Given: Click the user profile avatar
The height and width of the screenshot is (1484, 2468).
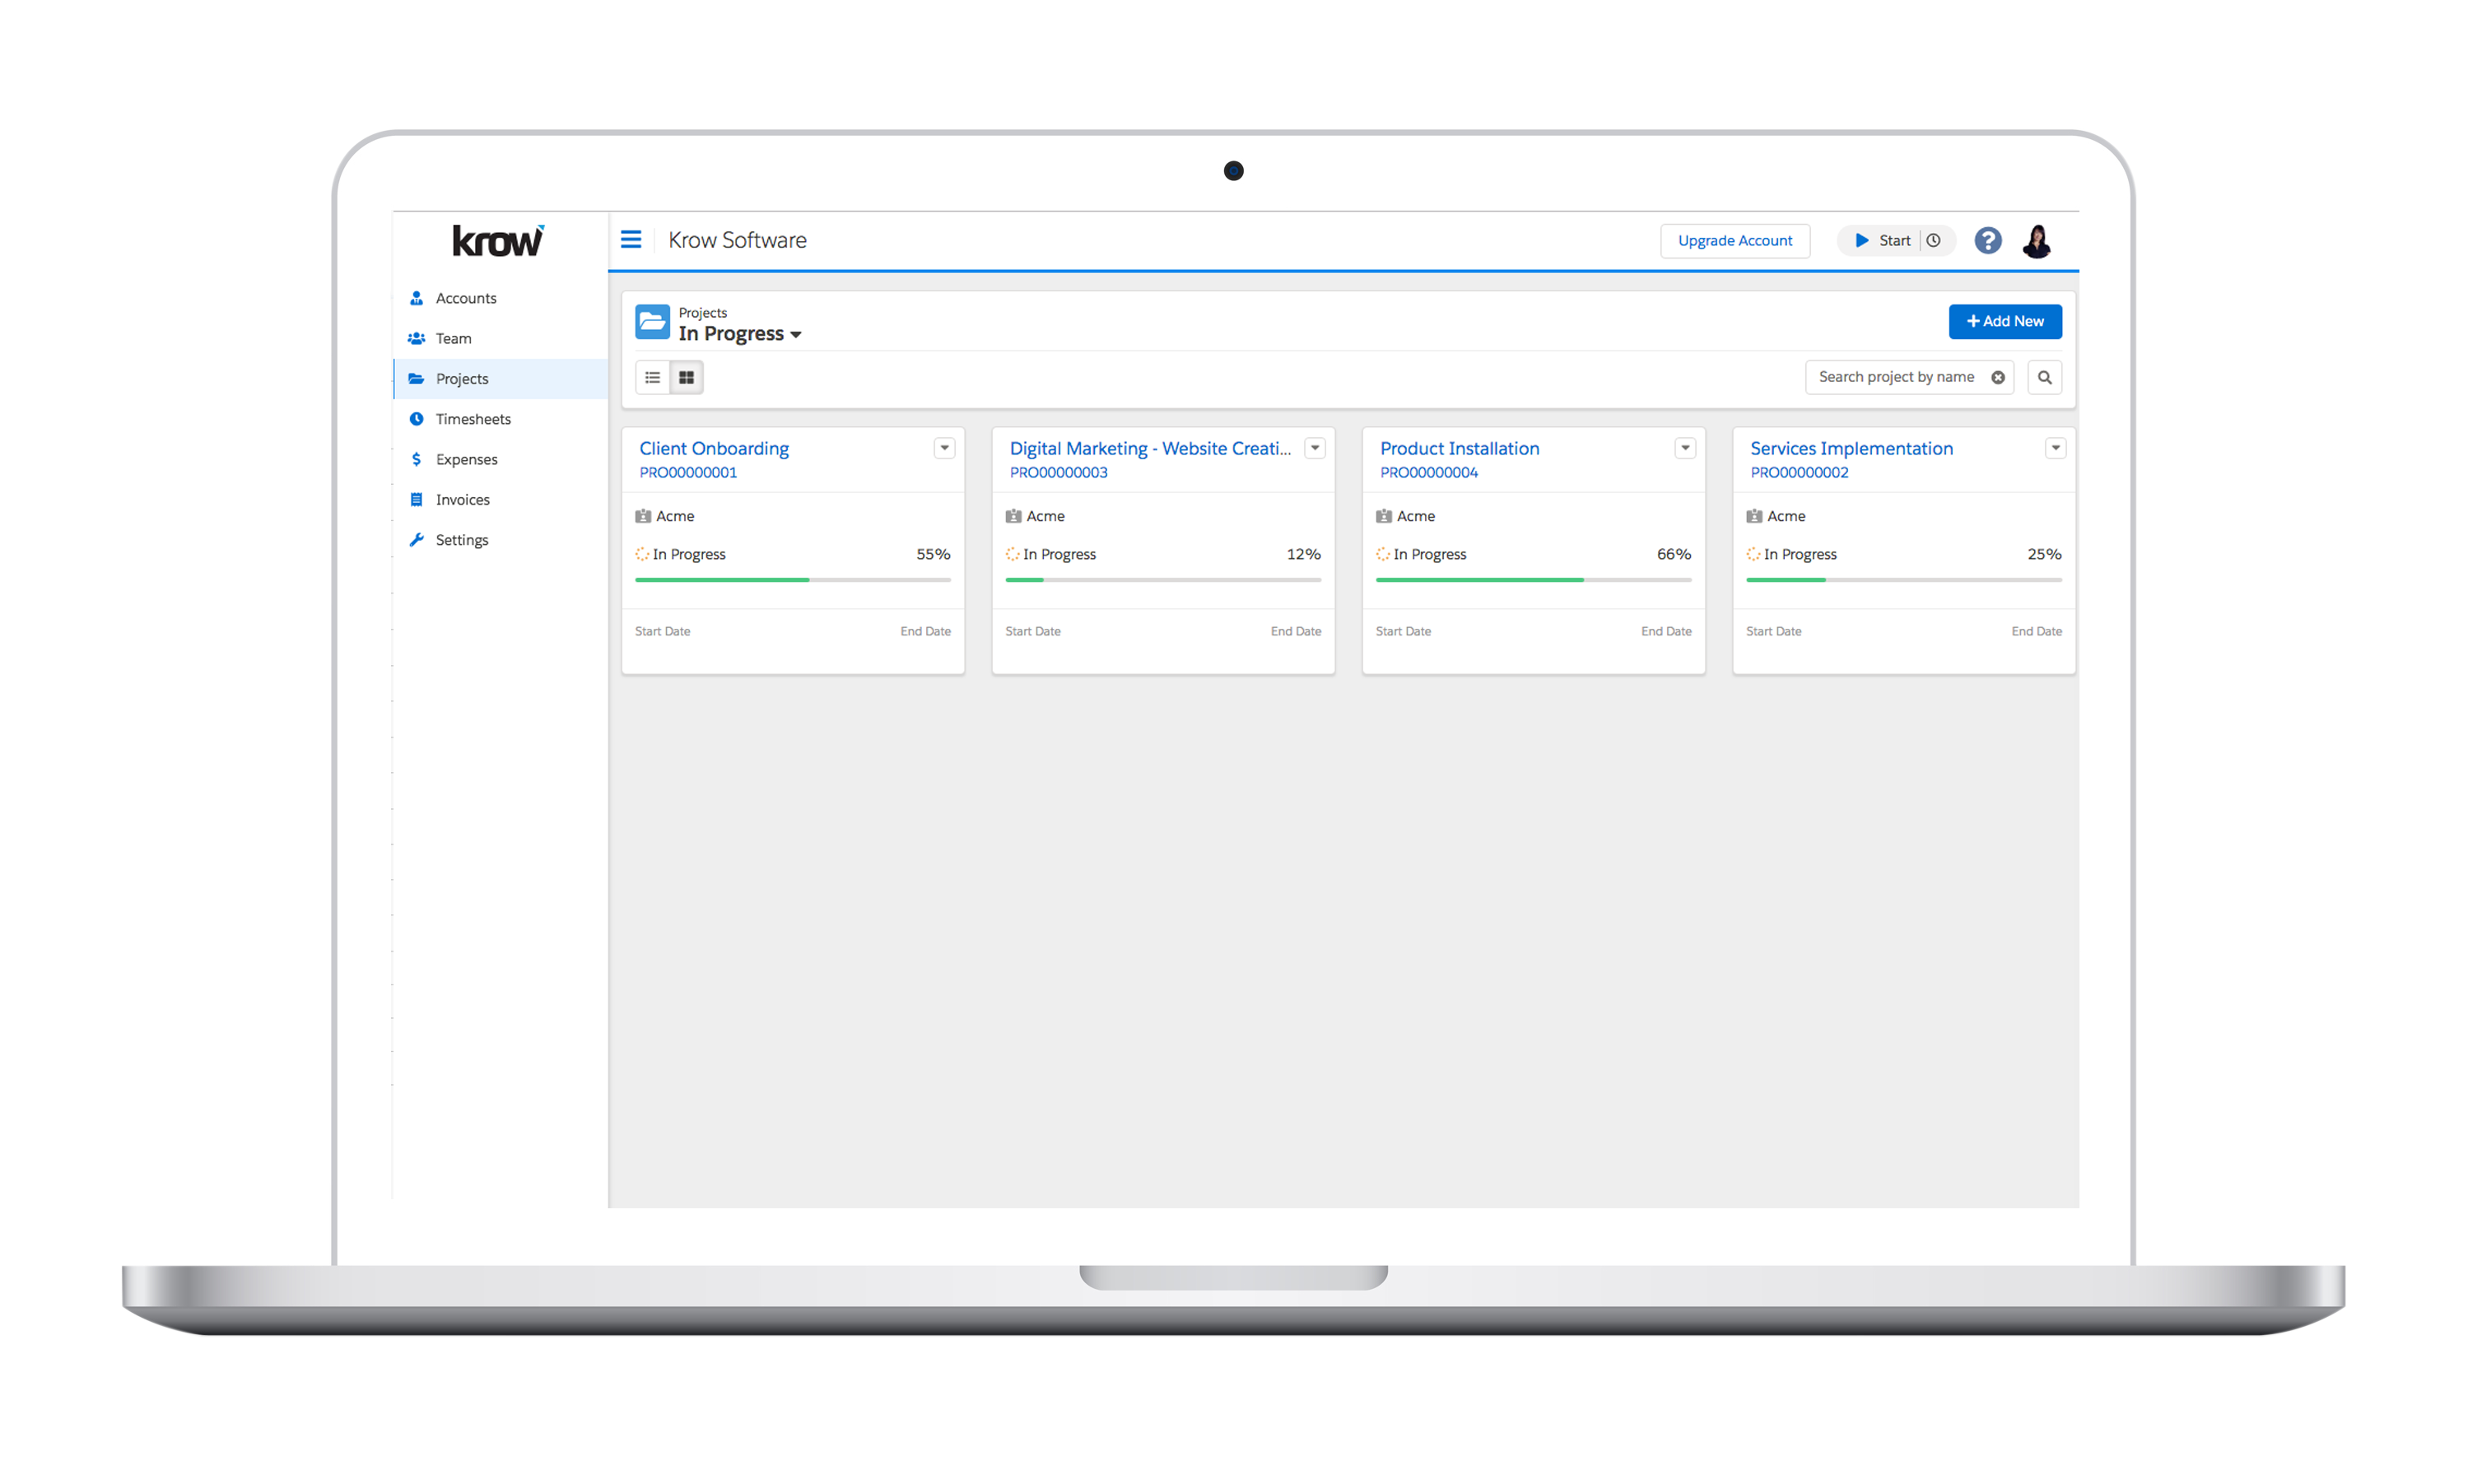Looking at the screenshot, I should tap(2036, 241).
